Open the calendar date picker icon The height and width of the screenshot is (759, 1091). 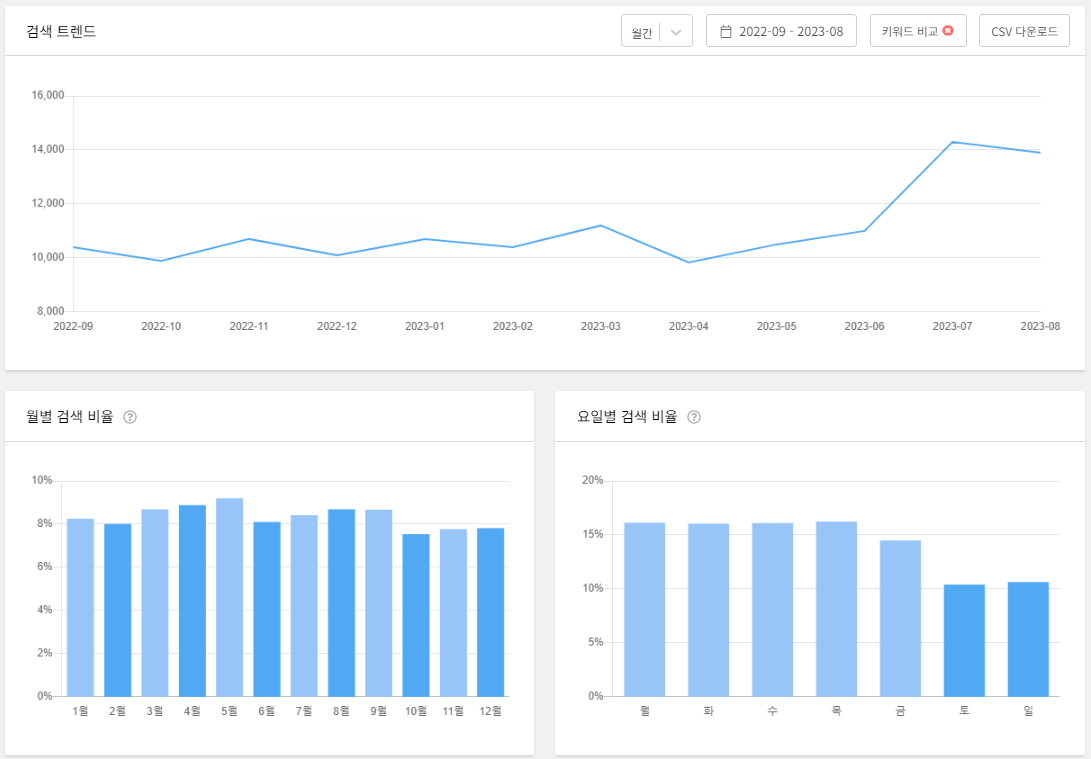726,30
